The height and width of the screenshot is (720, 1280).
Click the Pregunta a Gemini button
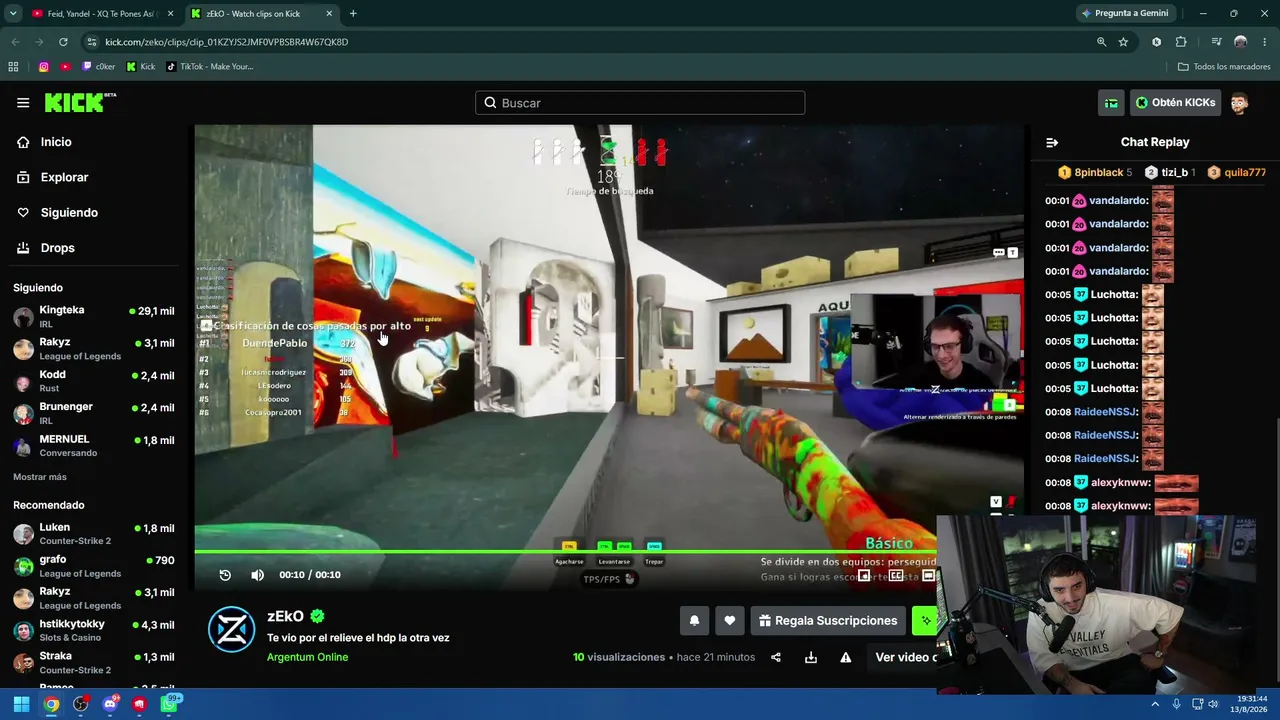click(x=1124, y=14)
